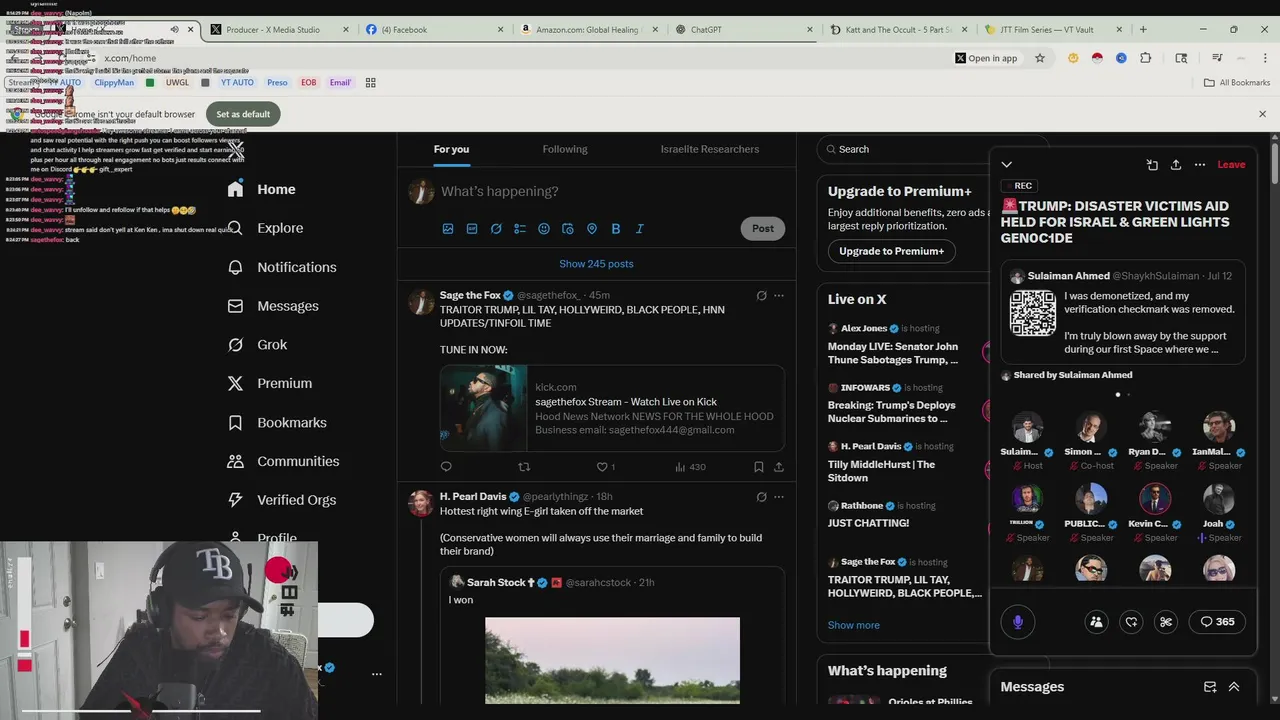This screenshot has height=720, width=1280.
Task: Repost Sage the Fox's post
Action: [524, 467]
